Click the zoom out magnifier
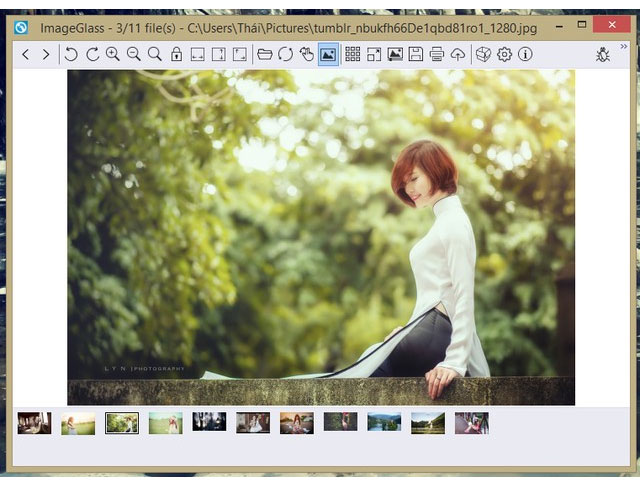Screen dimensions: 640x487 pyautogui.click(x=133, y=54)
